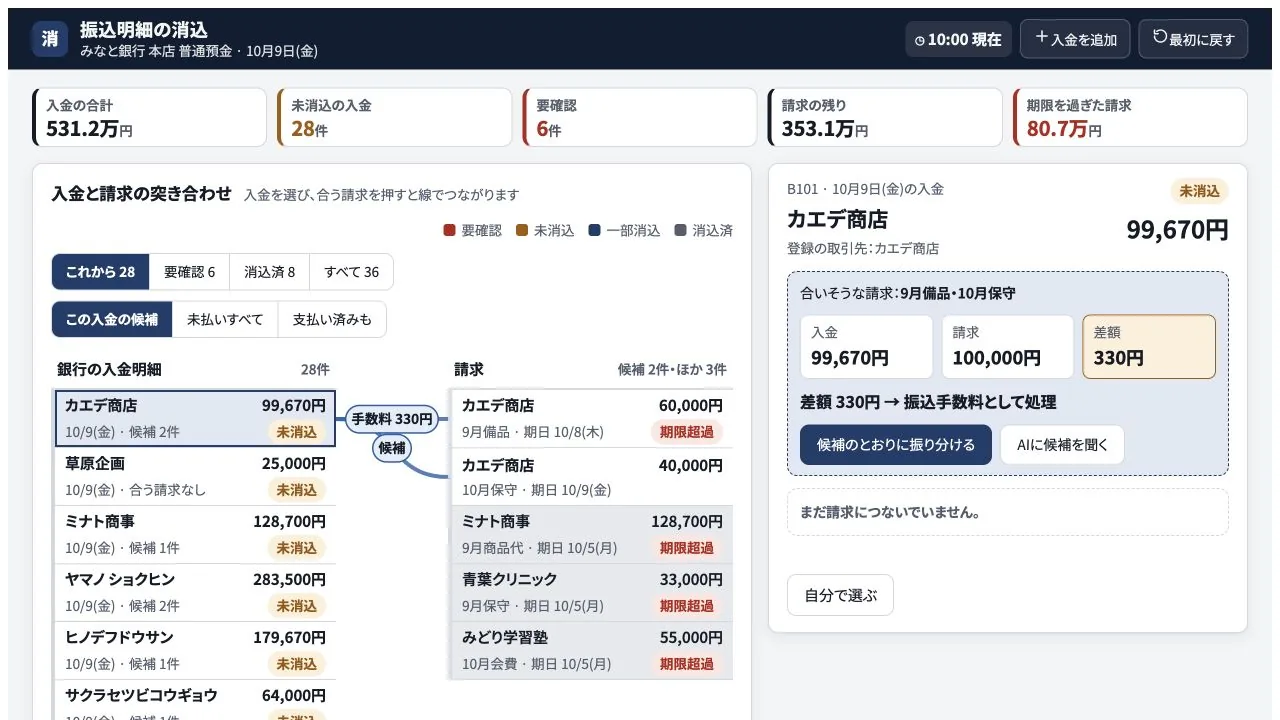This screenshot has height=720, width=1280.
Task: Select the 青葉クリニック 33,000円 invoice
Action: [x=592, y=592]
